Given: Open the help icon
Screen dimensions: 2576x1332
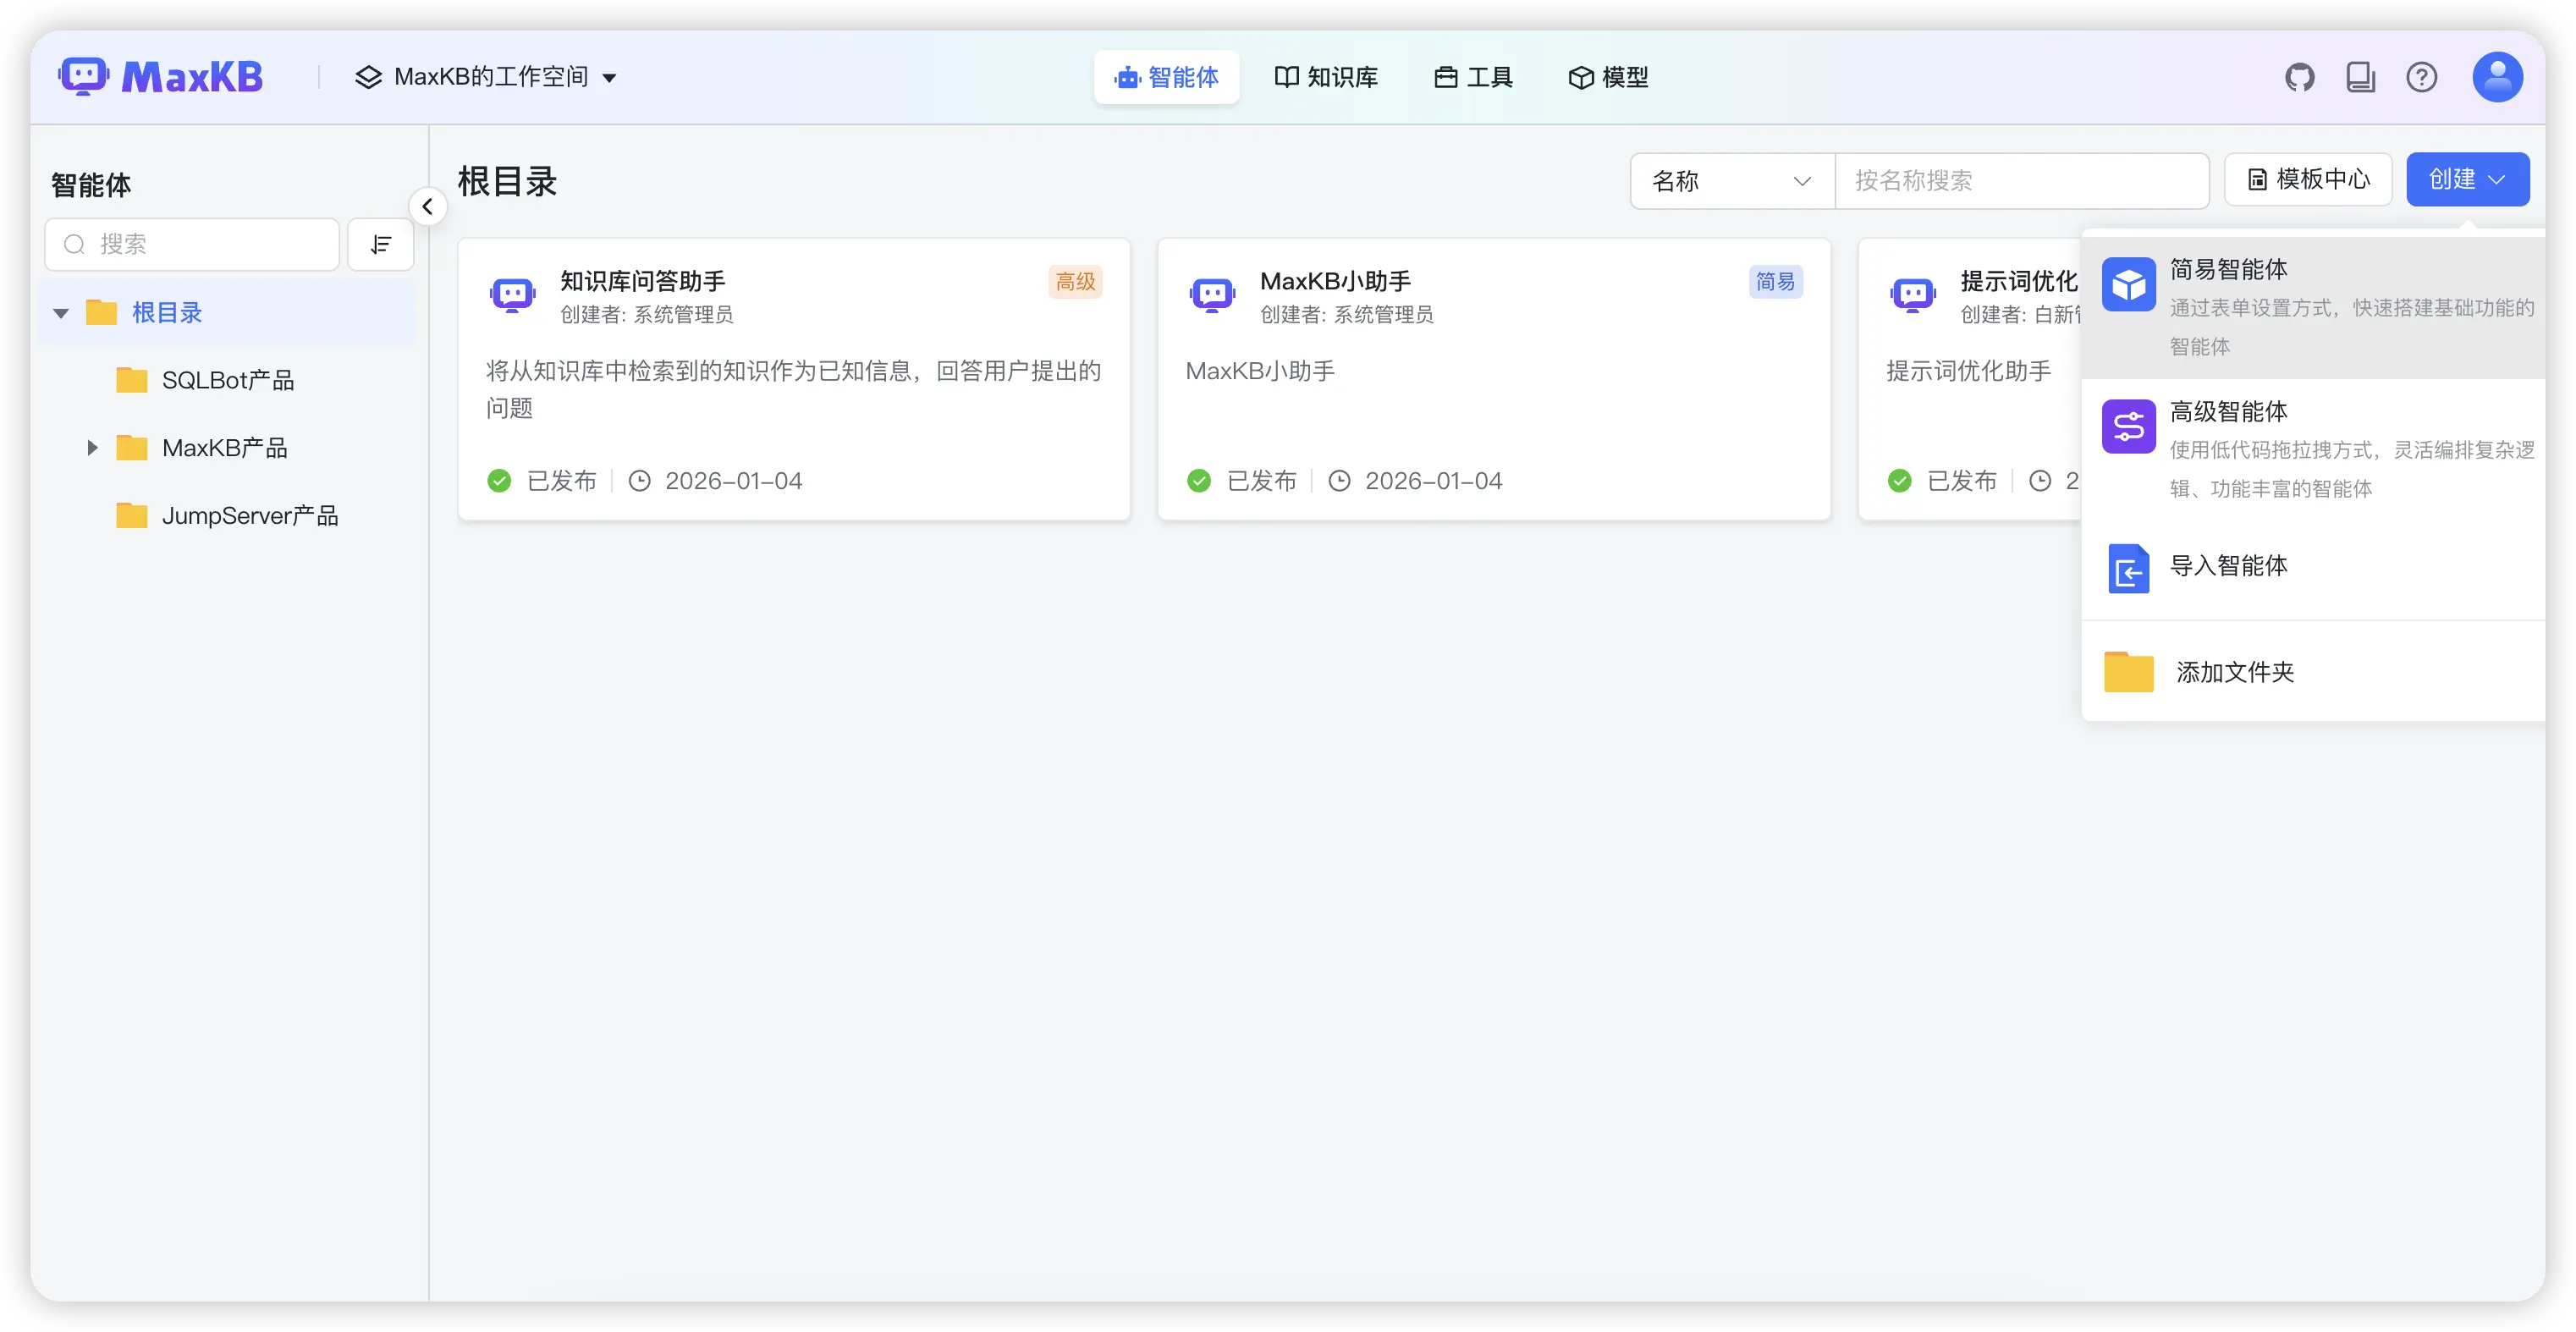Looking at the screenshot, I should 2421,77.
